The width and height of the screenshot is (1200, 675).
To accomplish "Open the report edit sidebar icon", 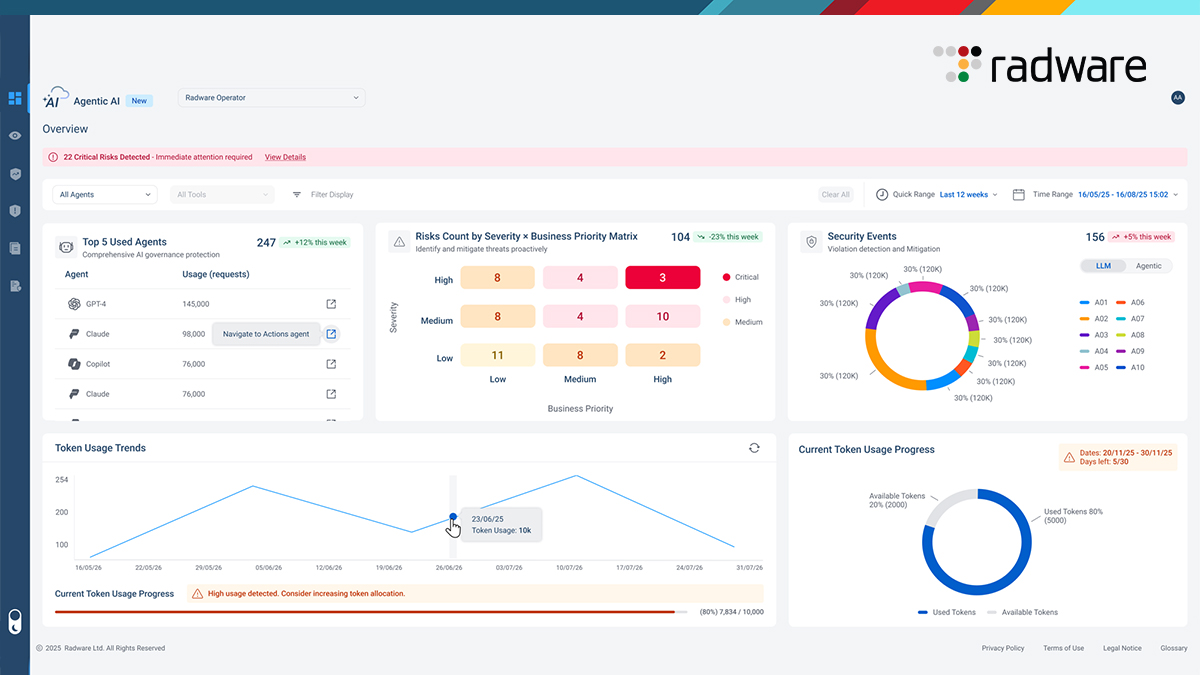I will [x=15, y=286].
